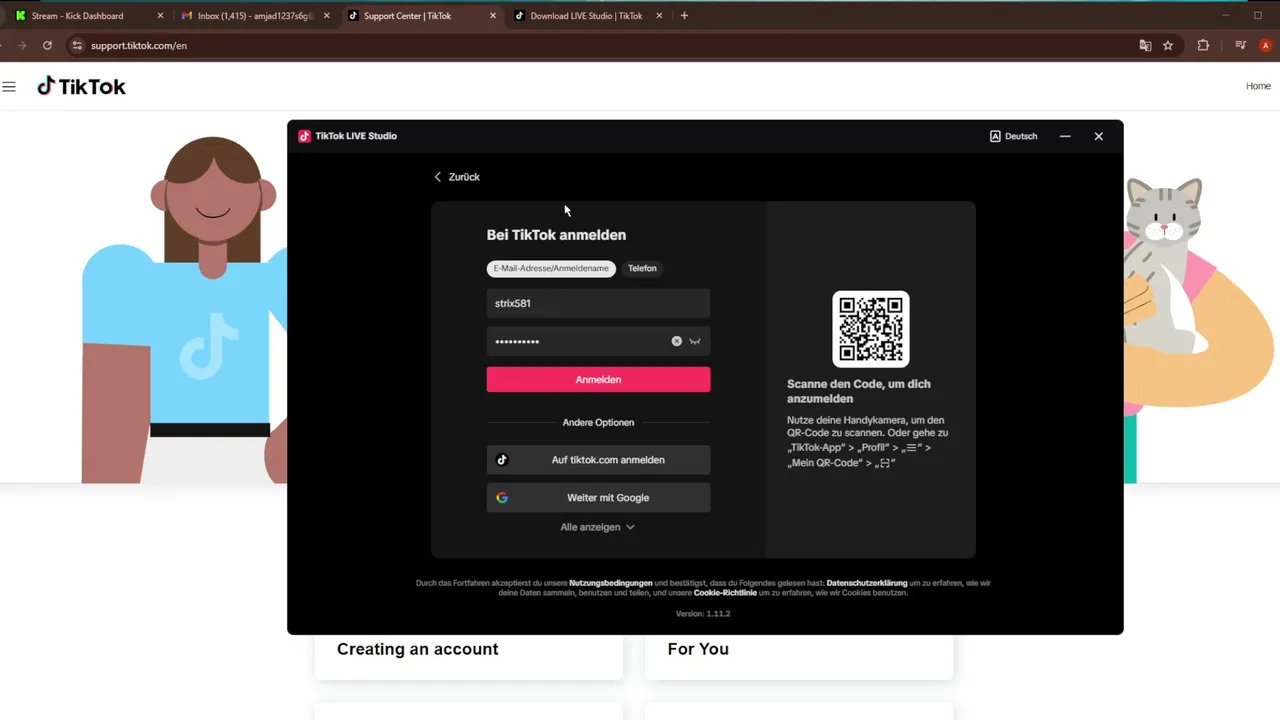Go back with the Zurück arrow
This screenshot has height=720, width=1280.
456,177
